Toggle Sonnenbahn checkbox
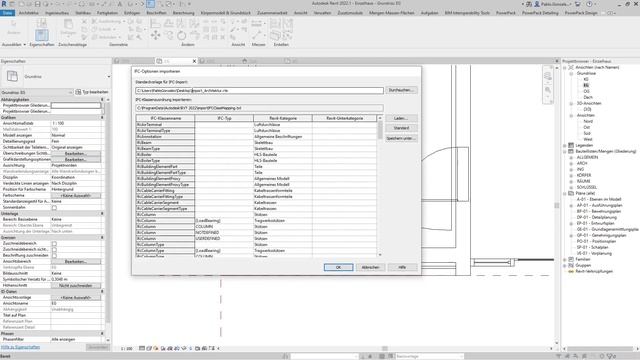 (54, 208)
